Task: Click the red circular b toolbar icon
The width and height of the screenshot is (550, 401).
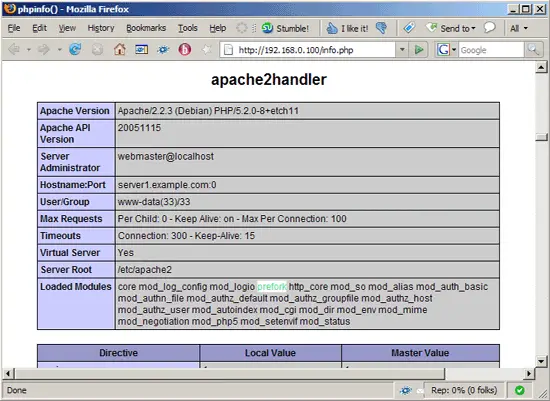Action: 185,49
